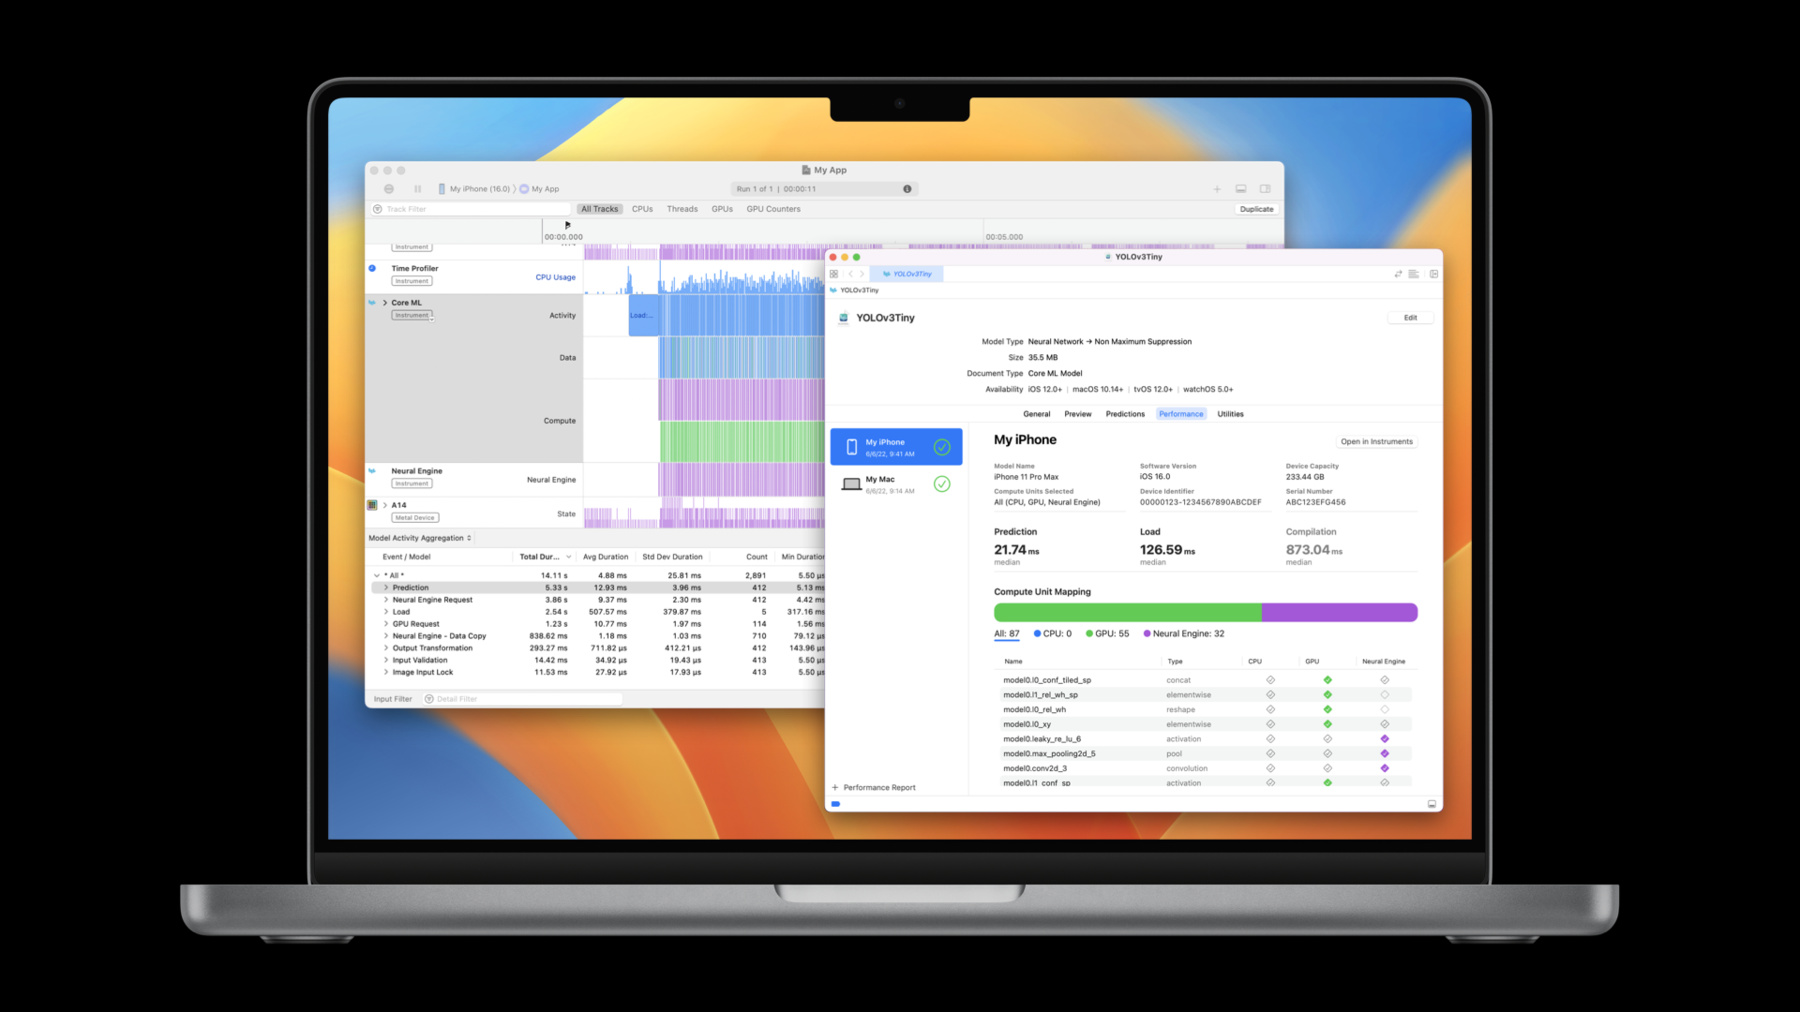Screen dimensions: 1800x1012
Task: Click the grid navigator icon in YOLOv3Tiny window
Action: pyautogui.click(x=834, y=274)
